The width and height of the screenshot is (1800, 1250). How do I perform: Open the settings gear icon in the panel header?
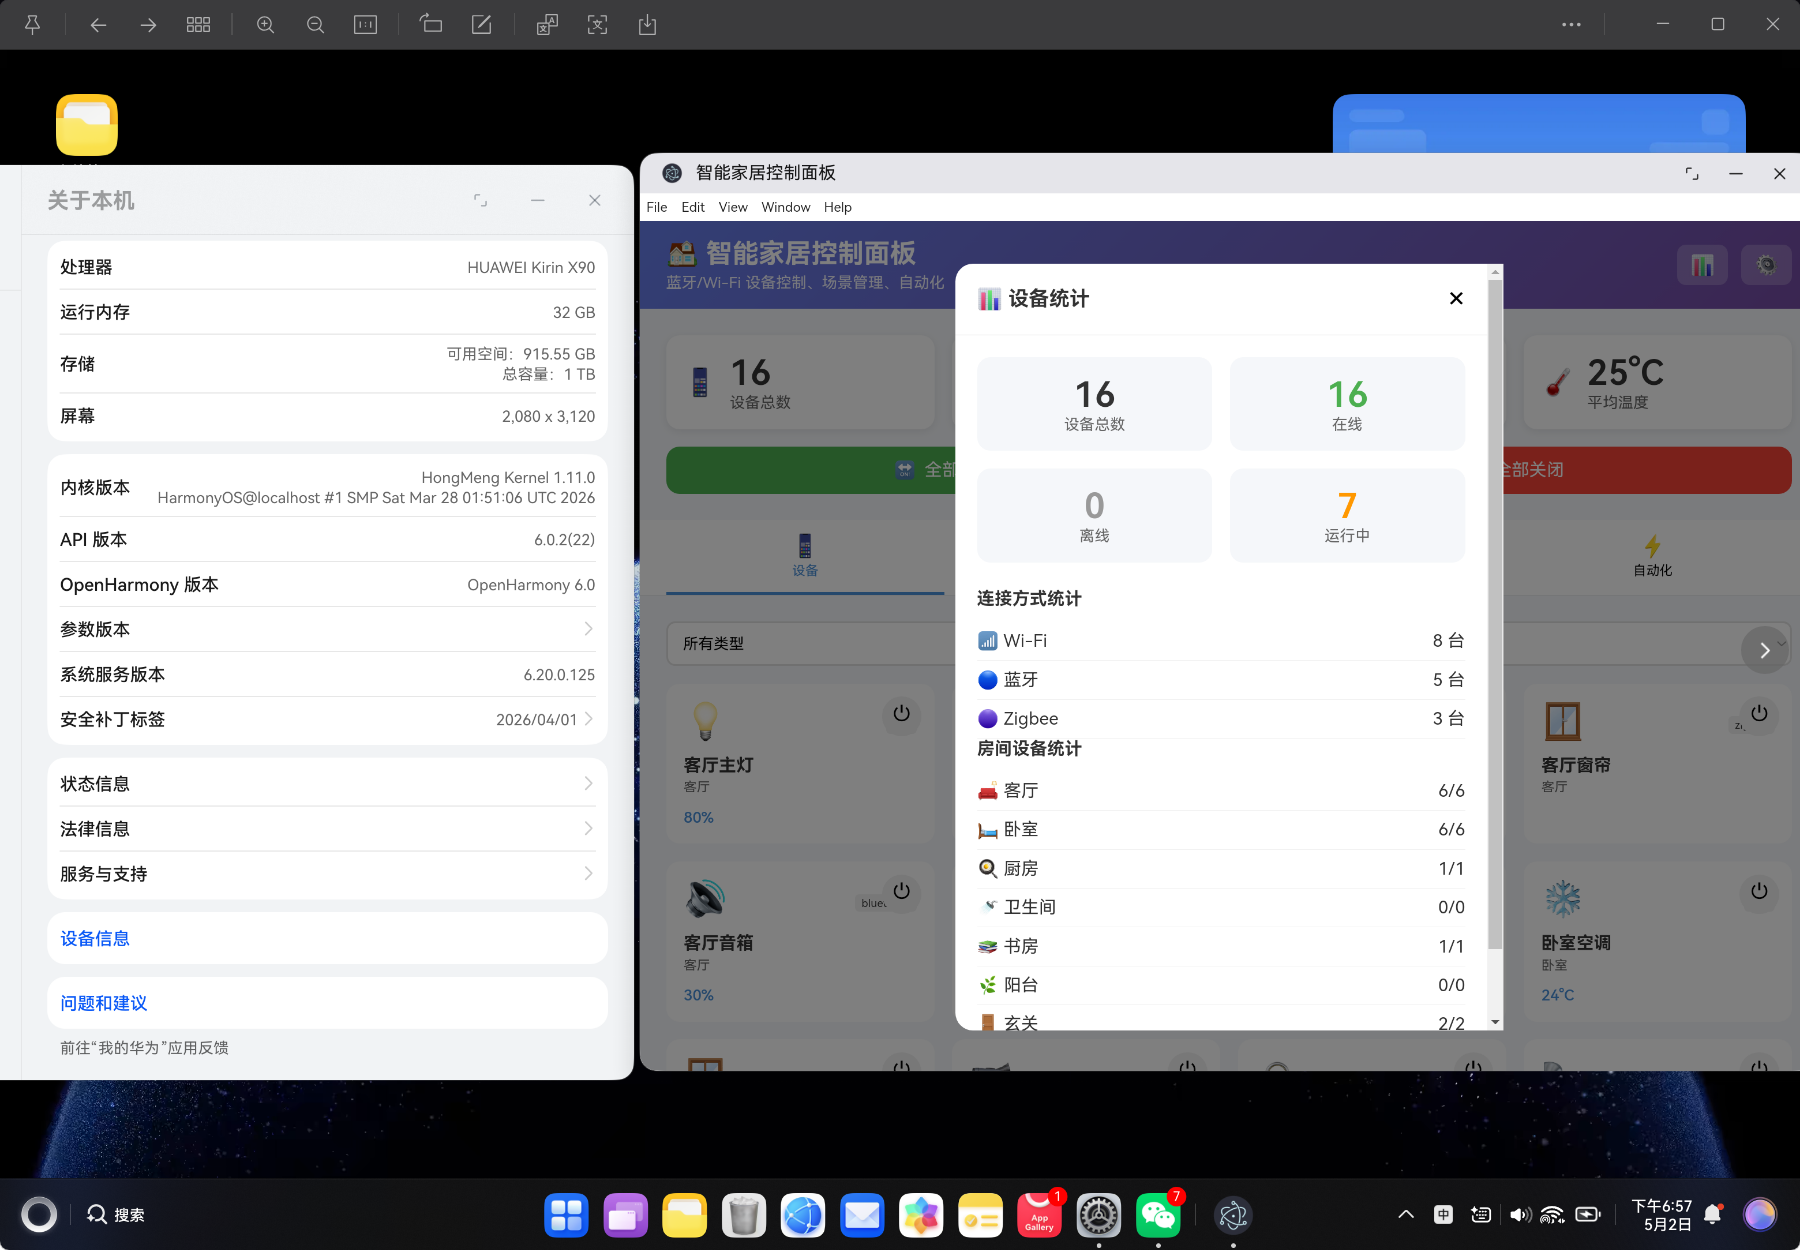click(x=1766, y=265)
